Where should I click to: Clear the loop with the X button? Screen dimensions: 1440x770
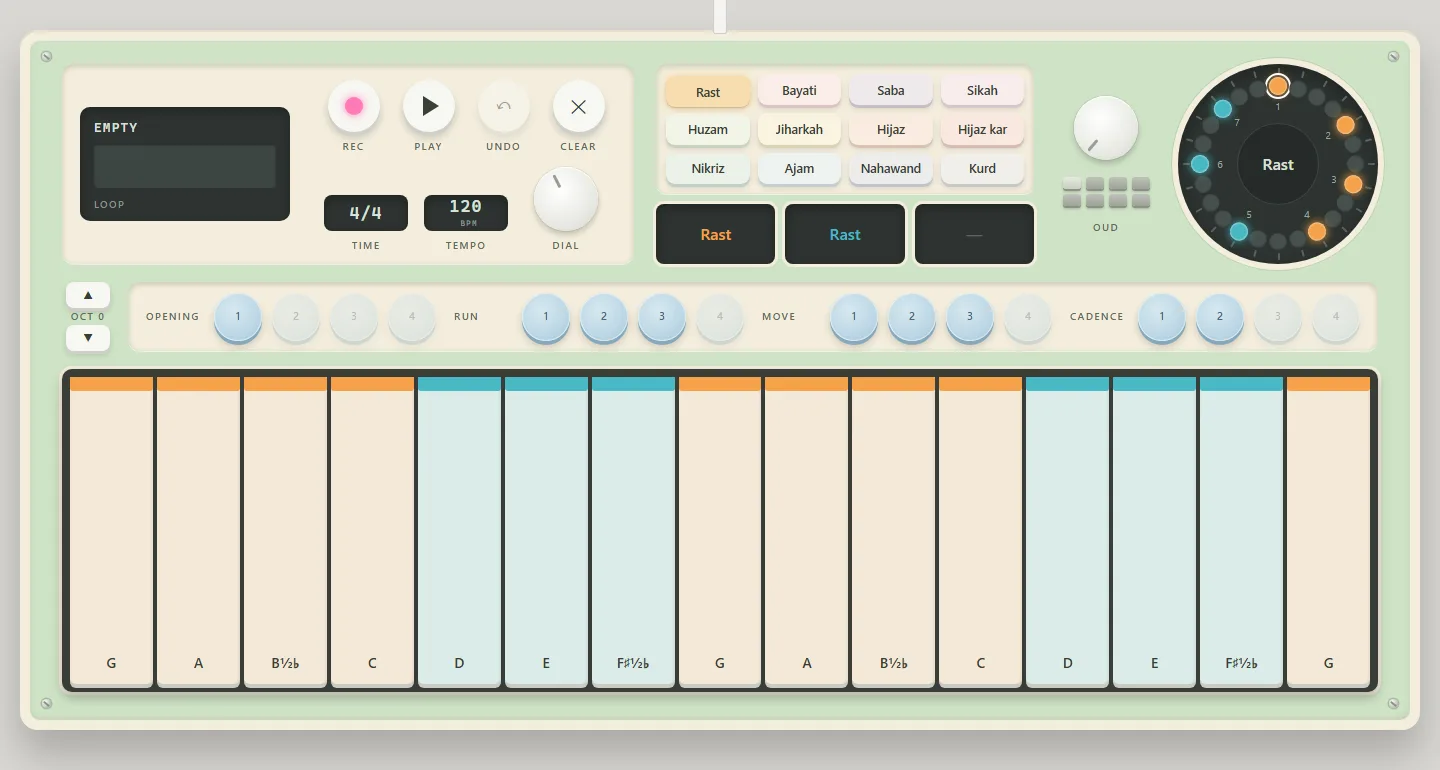tap(579, 106)
